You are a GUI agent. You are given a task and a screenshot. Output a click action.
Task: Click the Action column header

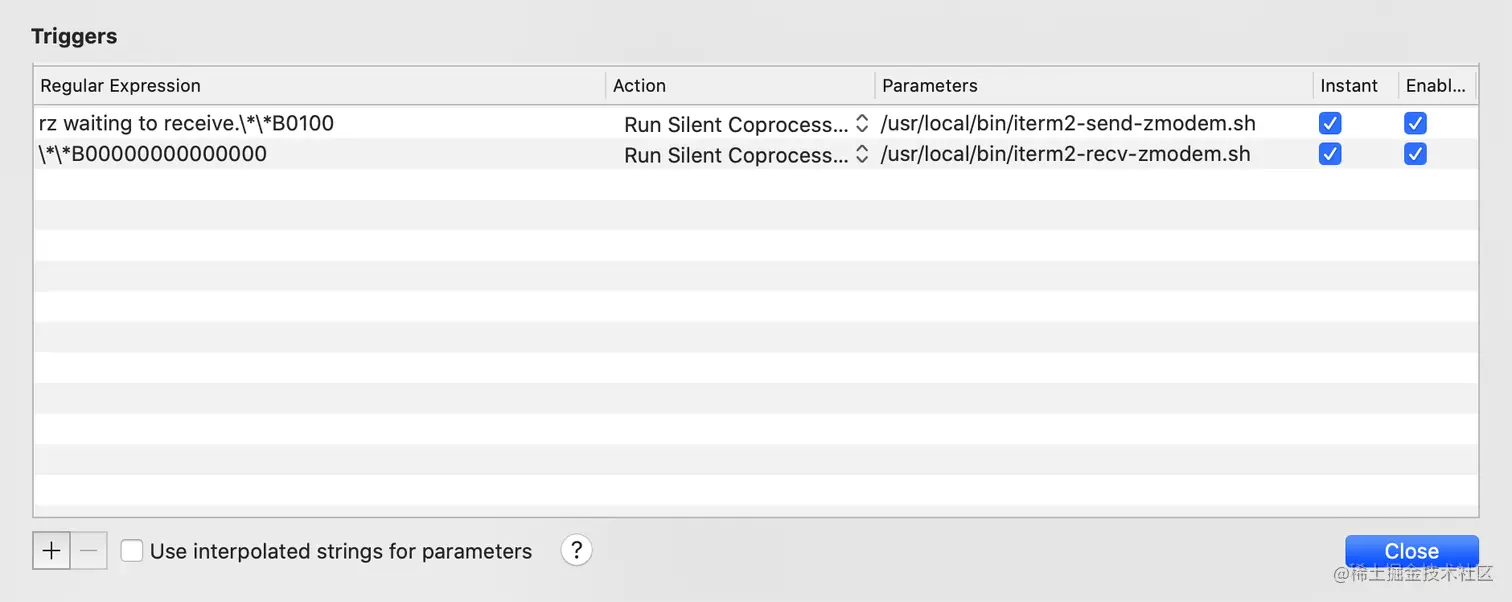pyautogui.click(x=639, y=85)
